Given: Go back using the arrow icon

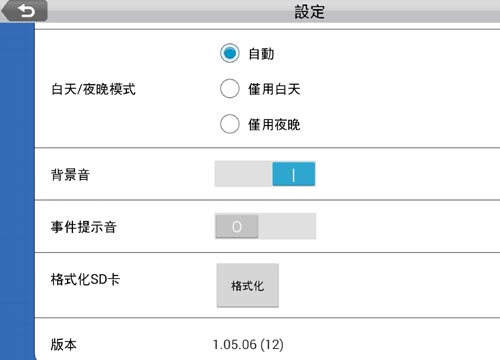Looking at the screenshot, I should tap(25, 11).
